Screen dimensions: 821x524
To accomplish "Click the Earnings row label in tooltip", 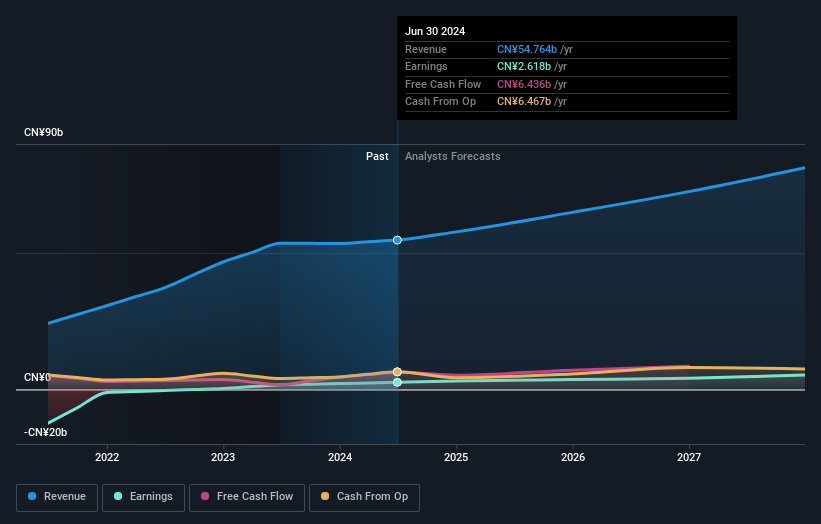I will 426,66.
